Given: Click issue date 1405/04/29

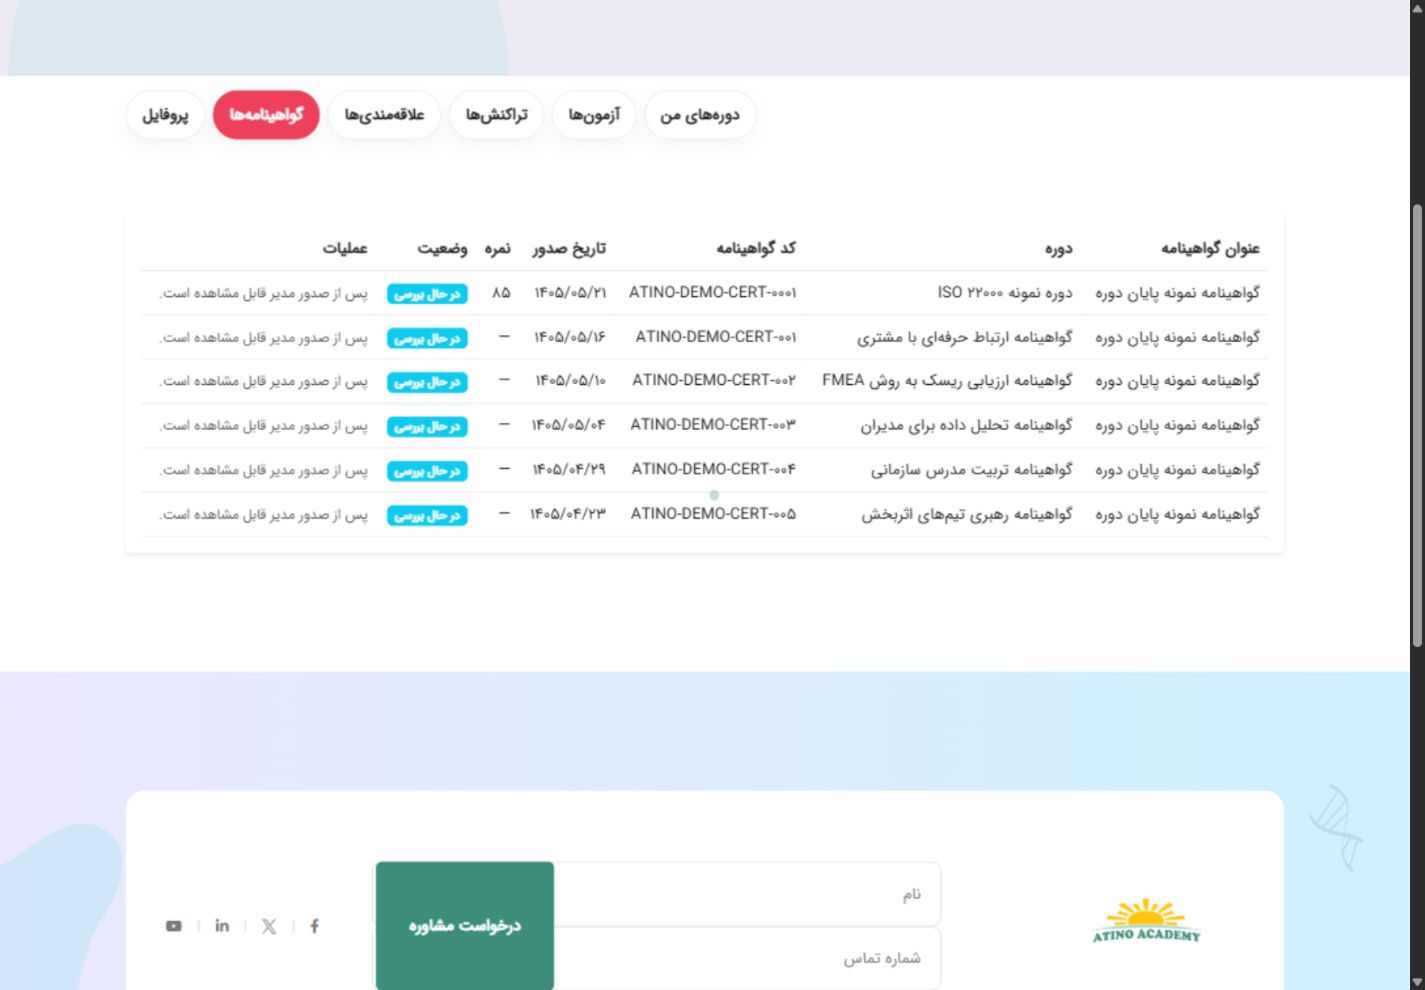Looking at the screenshot, I should [569, 469].
